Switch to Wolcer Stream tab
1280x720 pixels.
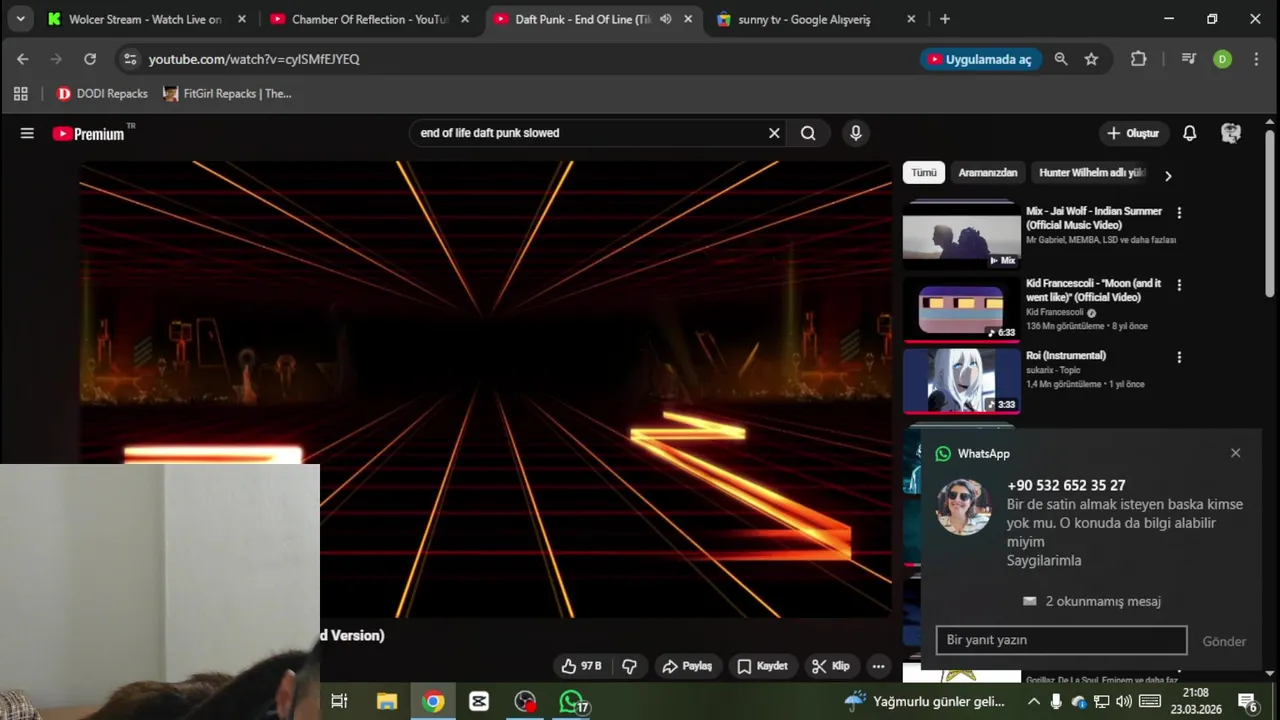click(146, 19)
